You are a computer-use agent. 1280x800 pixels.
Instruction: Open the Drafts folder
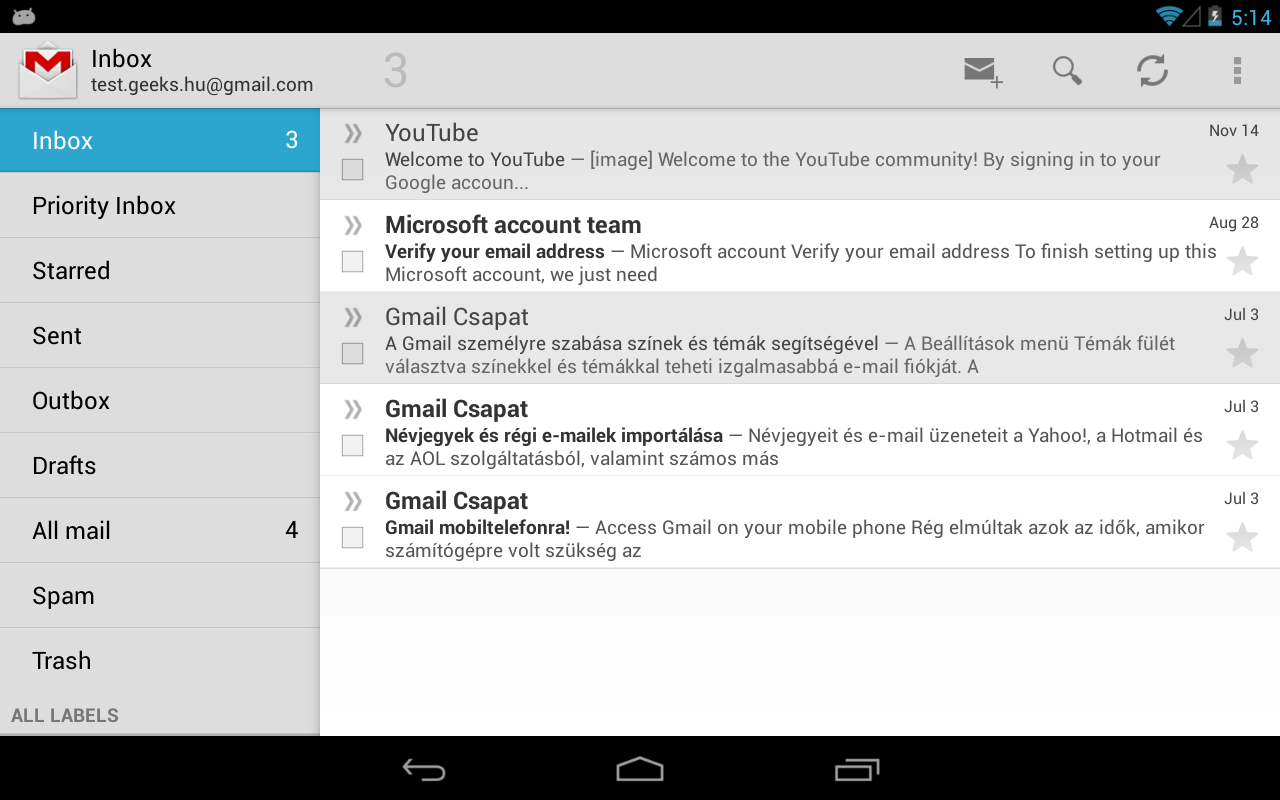(160, 465)
